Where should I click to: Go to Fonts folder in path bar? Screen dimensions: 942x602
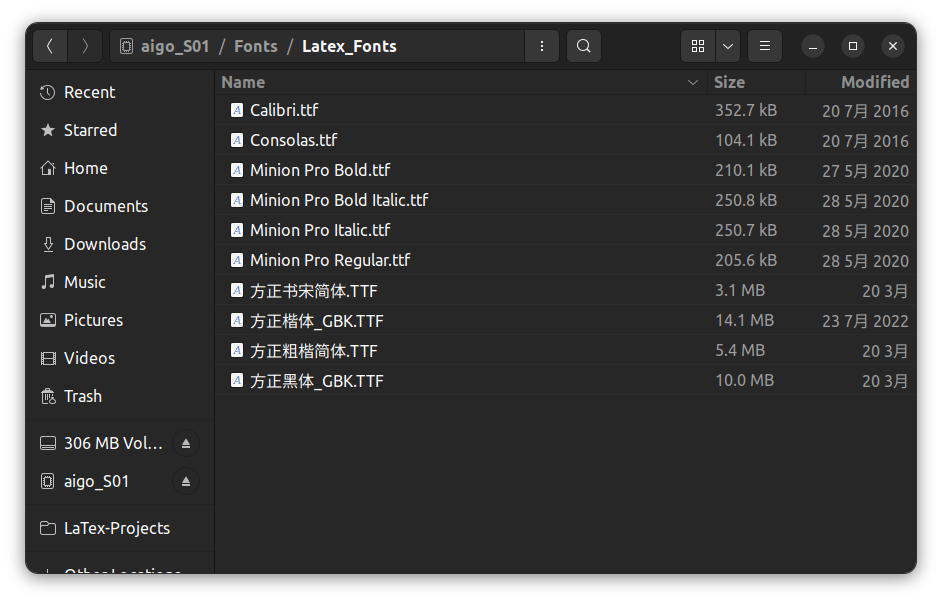coord(255,46)
